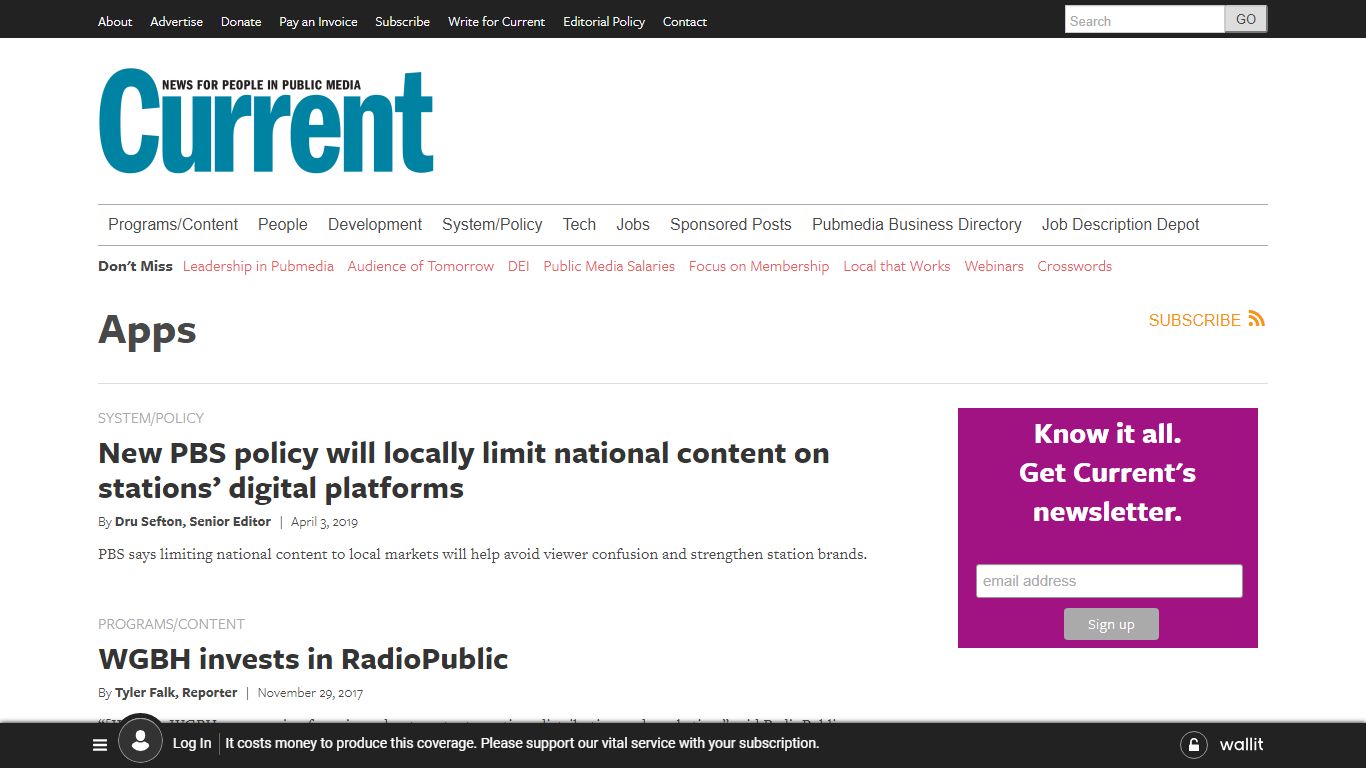Click the newsletter email address field
The image size is (1366, 768).
point(1109,581)
